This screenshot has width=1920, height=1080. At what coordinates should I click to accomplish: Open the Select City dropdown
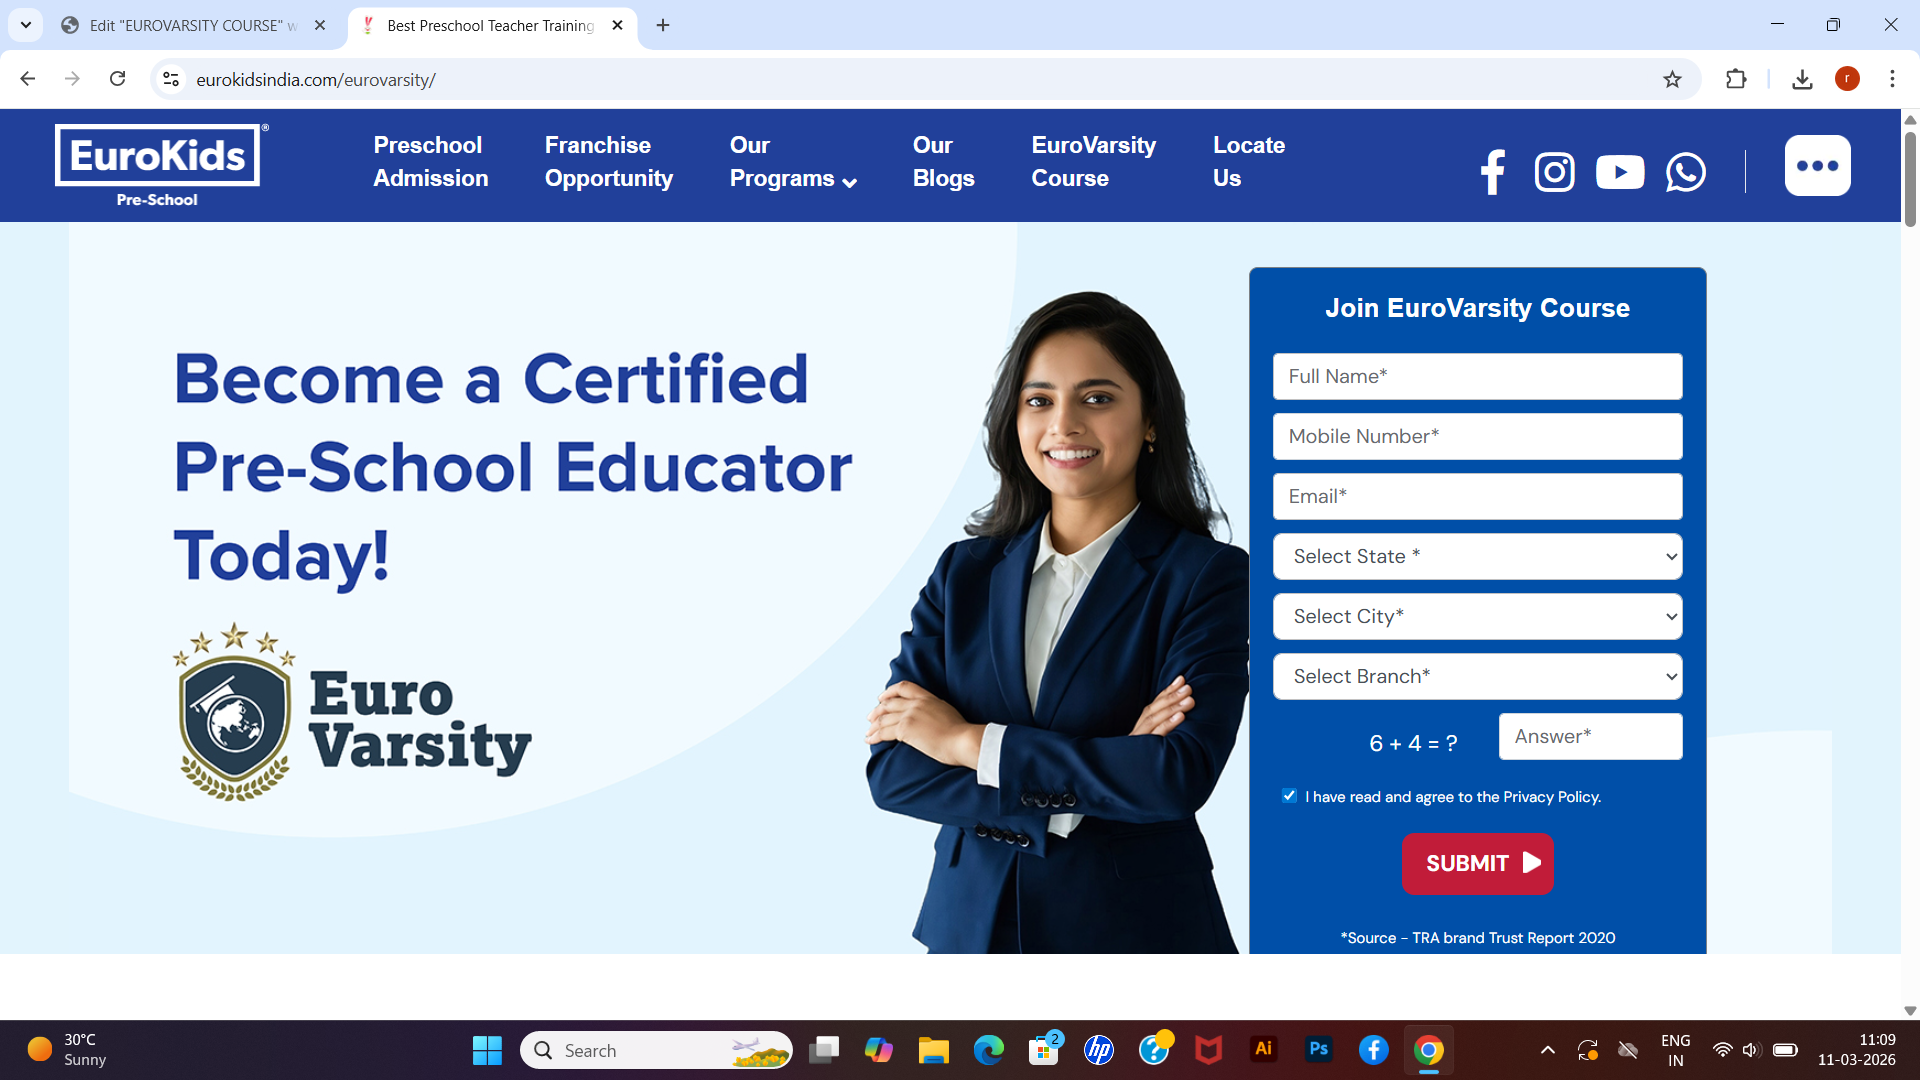pos(1477,616)
